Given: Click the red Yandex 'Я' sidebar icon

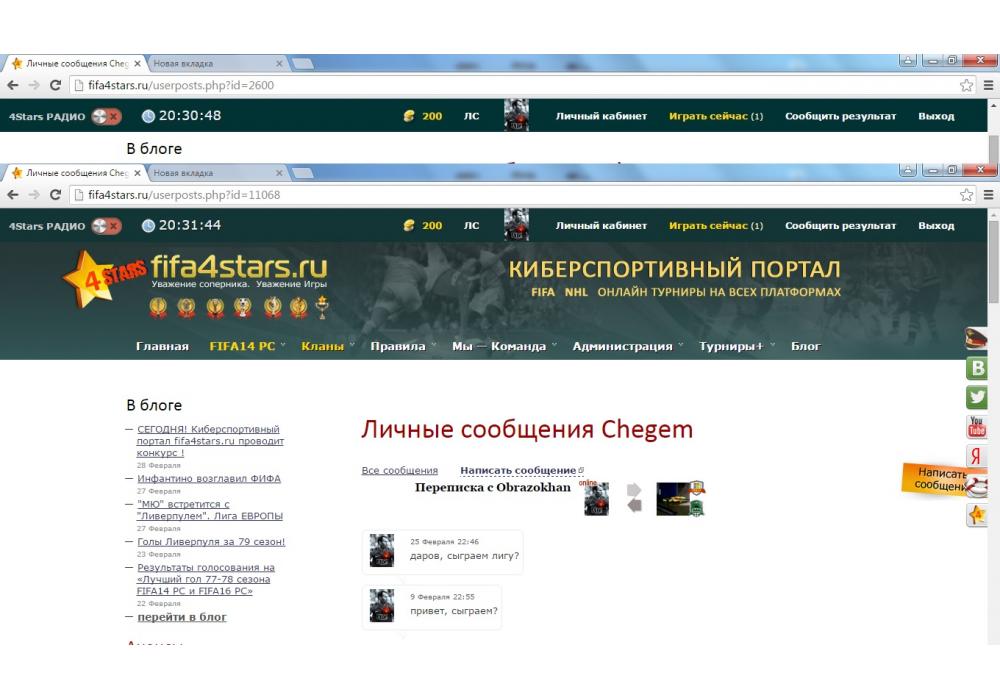Looking at the screenshot, I should pos(977,457).
